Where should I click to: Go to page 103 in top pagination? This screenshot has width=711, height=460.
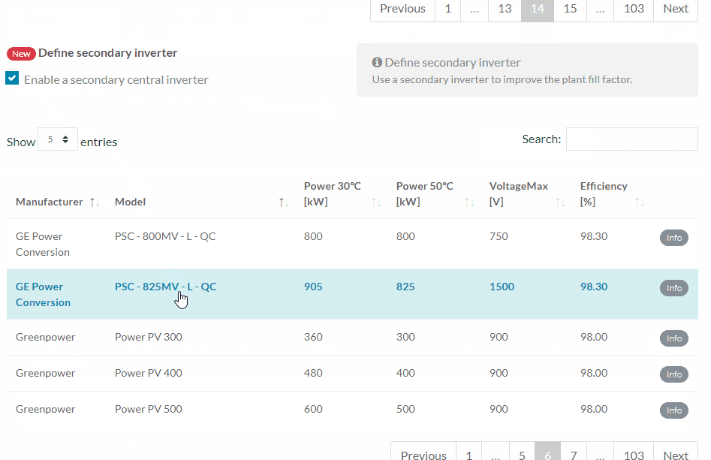click(633, 9)
